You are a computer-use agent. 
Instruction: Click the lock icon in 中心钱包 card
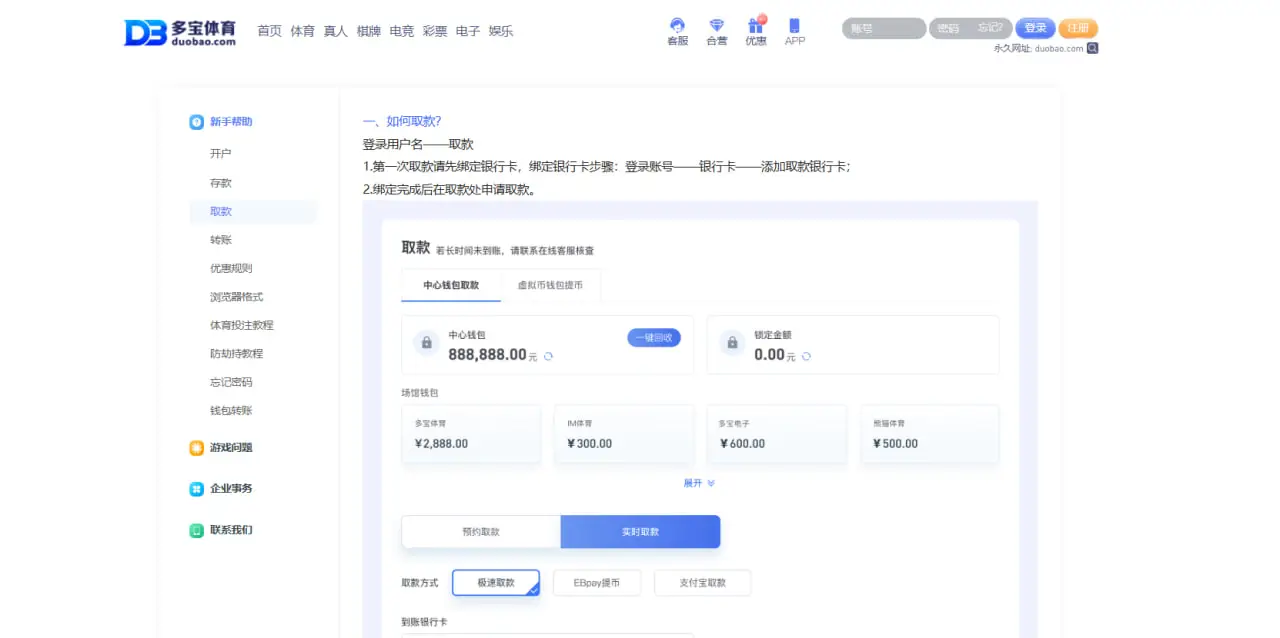tap(427, 343)
